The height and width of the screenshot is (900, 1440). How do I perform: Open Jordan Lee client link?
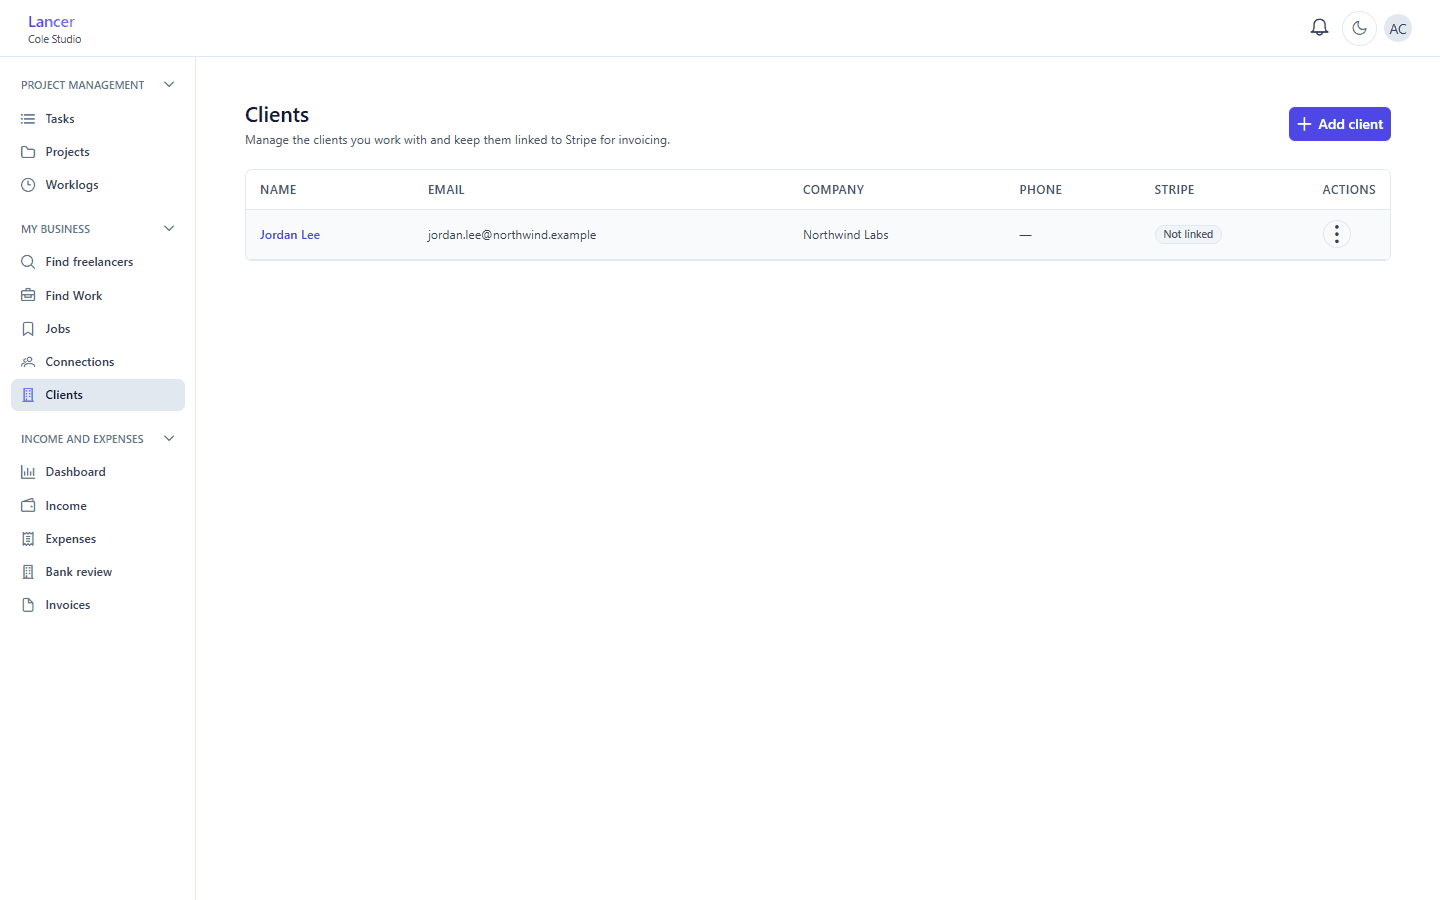coord(290,235)
